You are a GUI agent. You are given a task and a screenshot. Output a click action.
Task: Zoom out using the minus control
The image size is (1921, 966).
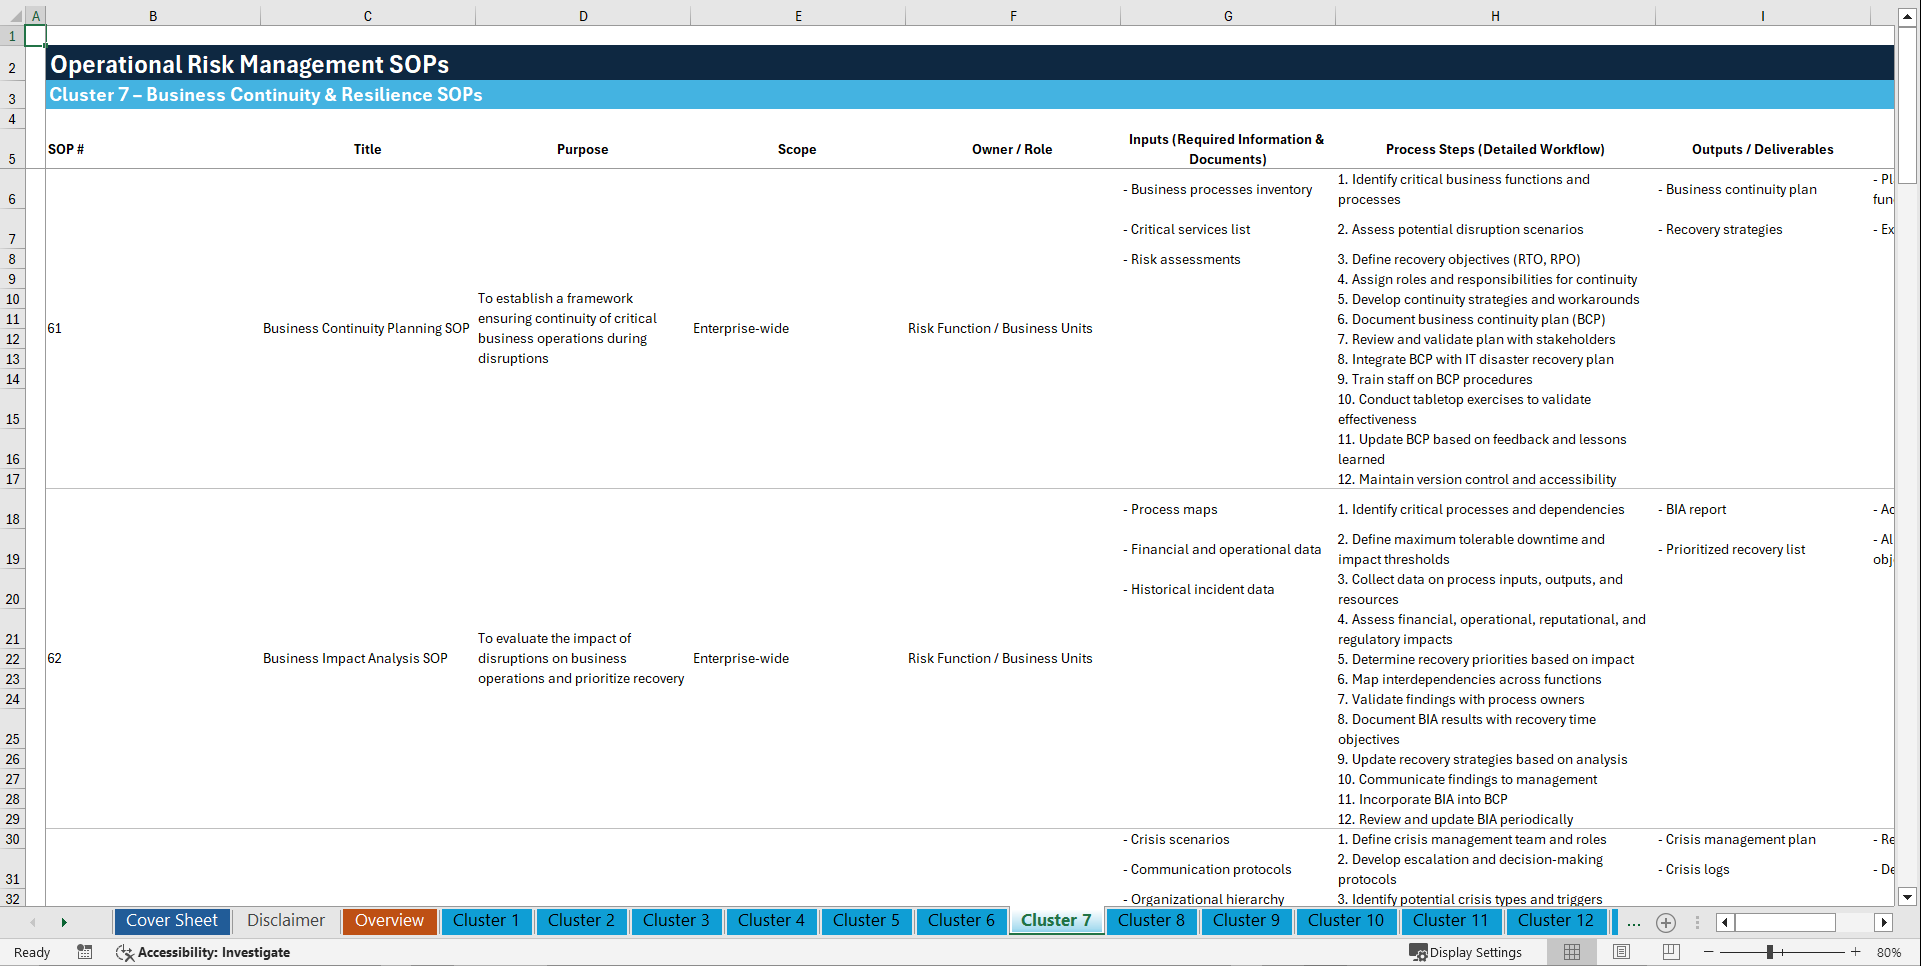coord(1709,952)
